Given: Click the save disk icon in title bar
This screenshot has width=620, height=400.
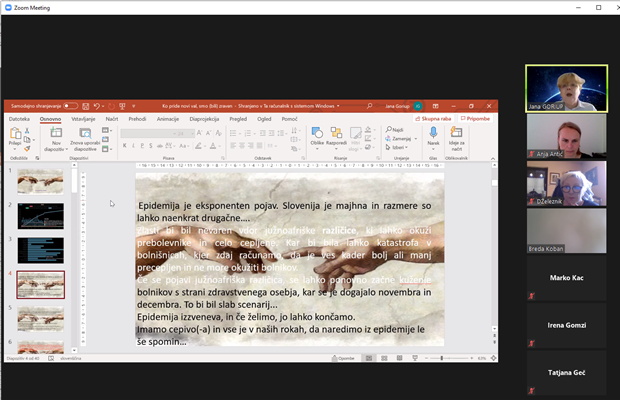Looking at the screenshot, I should tap(85, 106).
